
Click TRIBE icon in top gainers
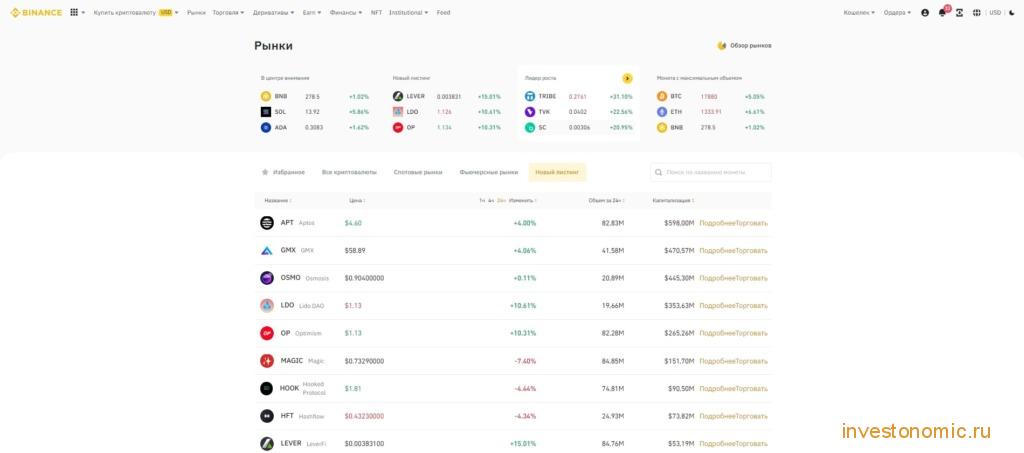coord(530,97)
